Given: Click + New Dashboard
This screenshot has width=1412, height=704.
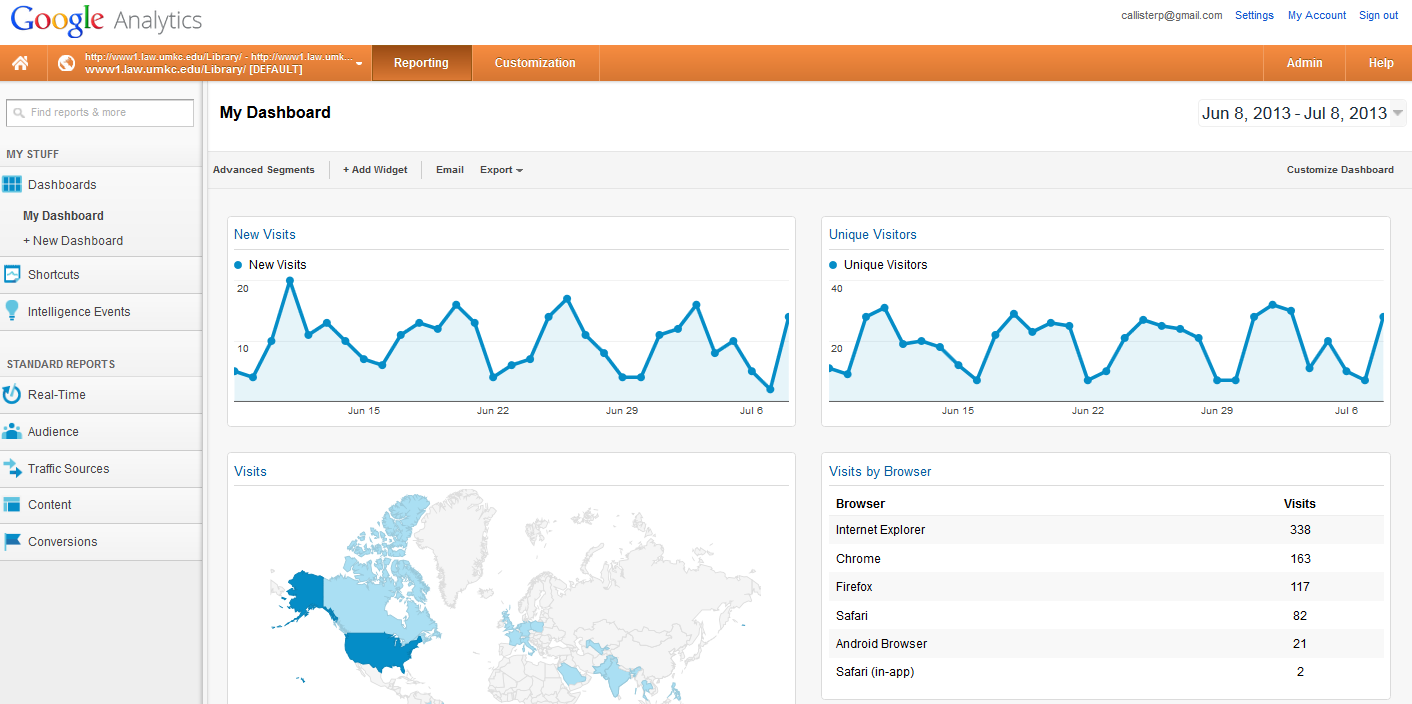Looking at the screenshot, I should (x=73, y=241).
